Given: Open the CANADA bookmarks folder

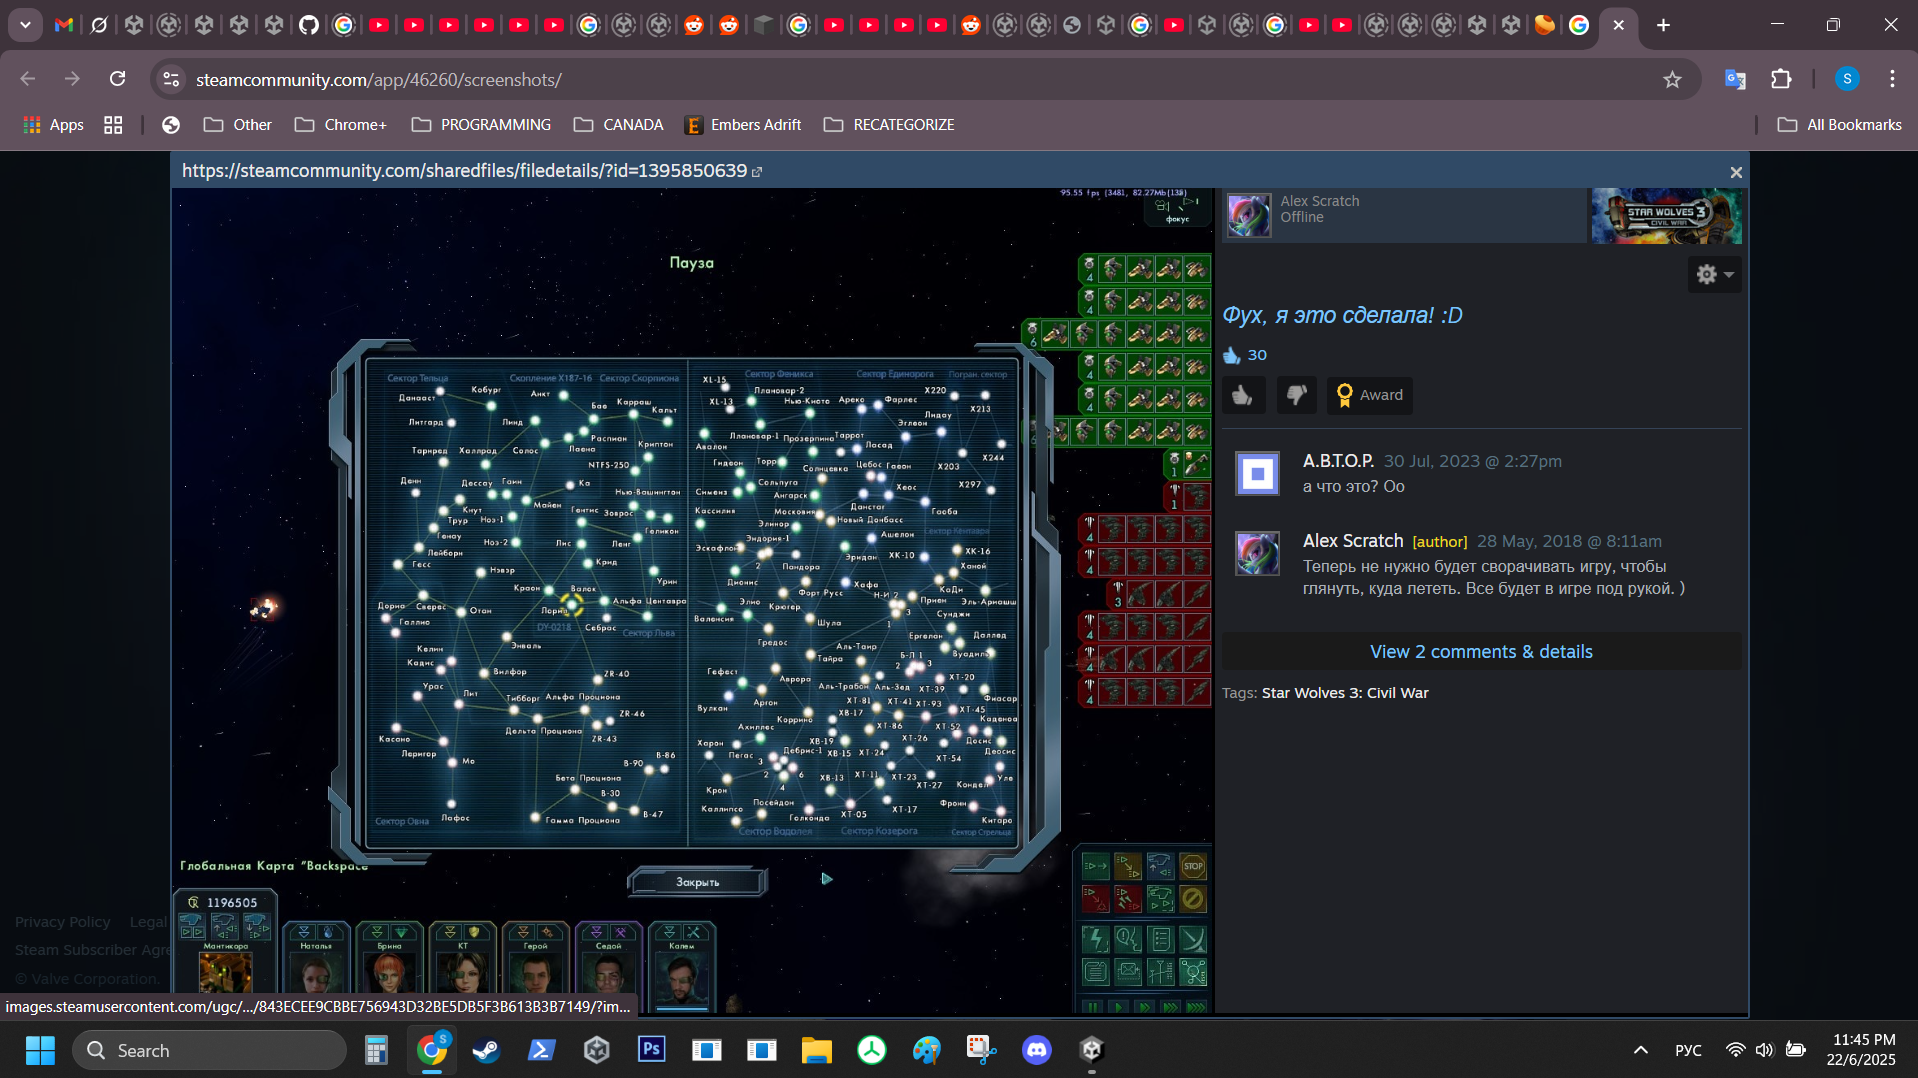Looking at the screenshot, I should tap(618, 125).
